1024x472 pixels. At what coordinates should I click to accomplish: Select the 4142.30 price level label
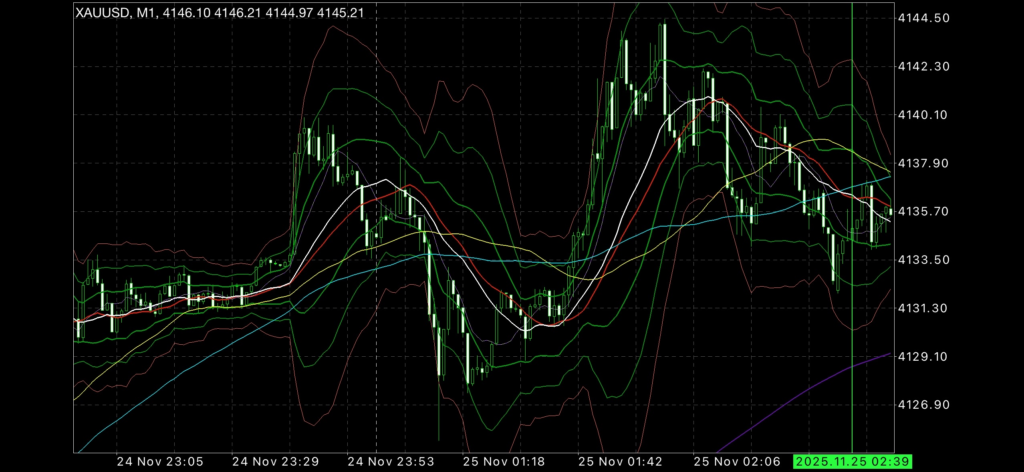tap(924, 67)
